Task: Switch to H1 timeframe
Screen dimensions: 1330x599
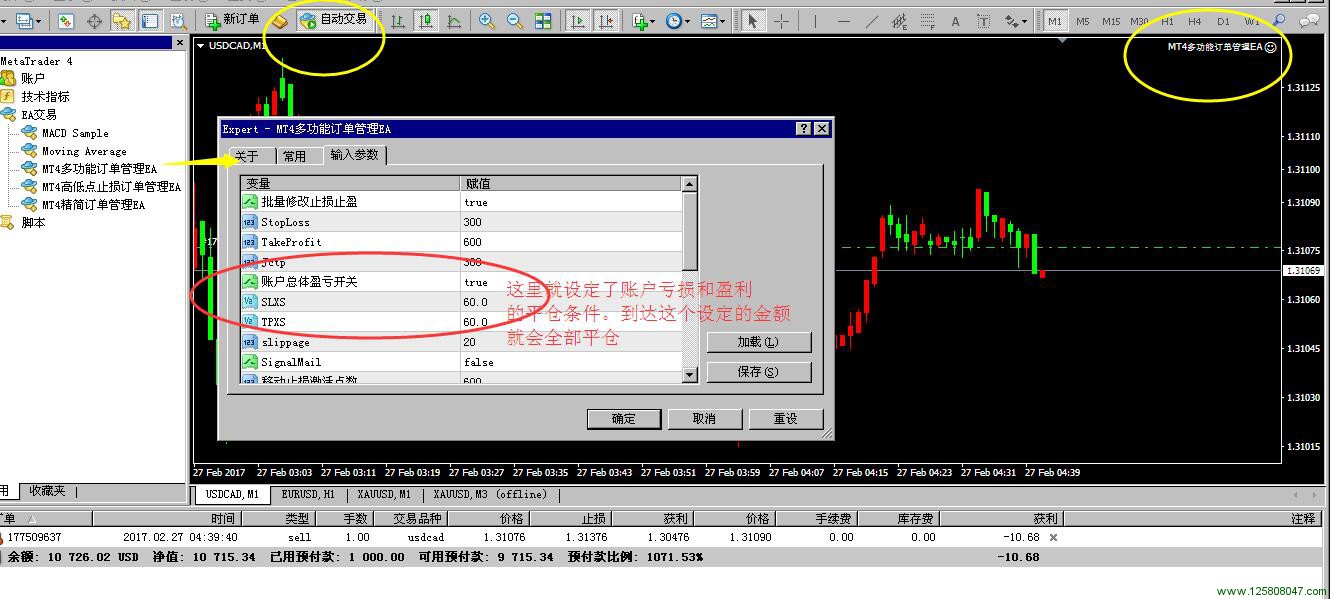Action: [x=1167, y=21]
